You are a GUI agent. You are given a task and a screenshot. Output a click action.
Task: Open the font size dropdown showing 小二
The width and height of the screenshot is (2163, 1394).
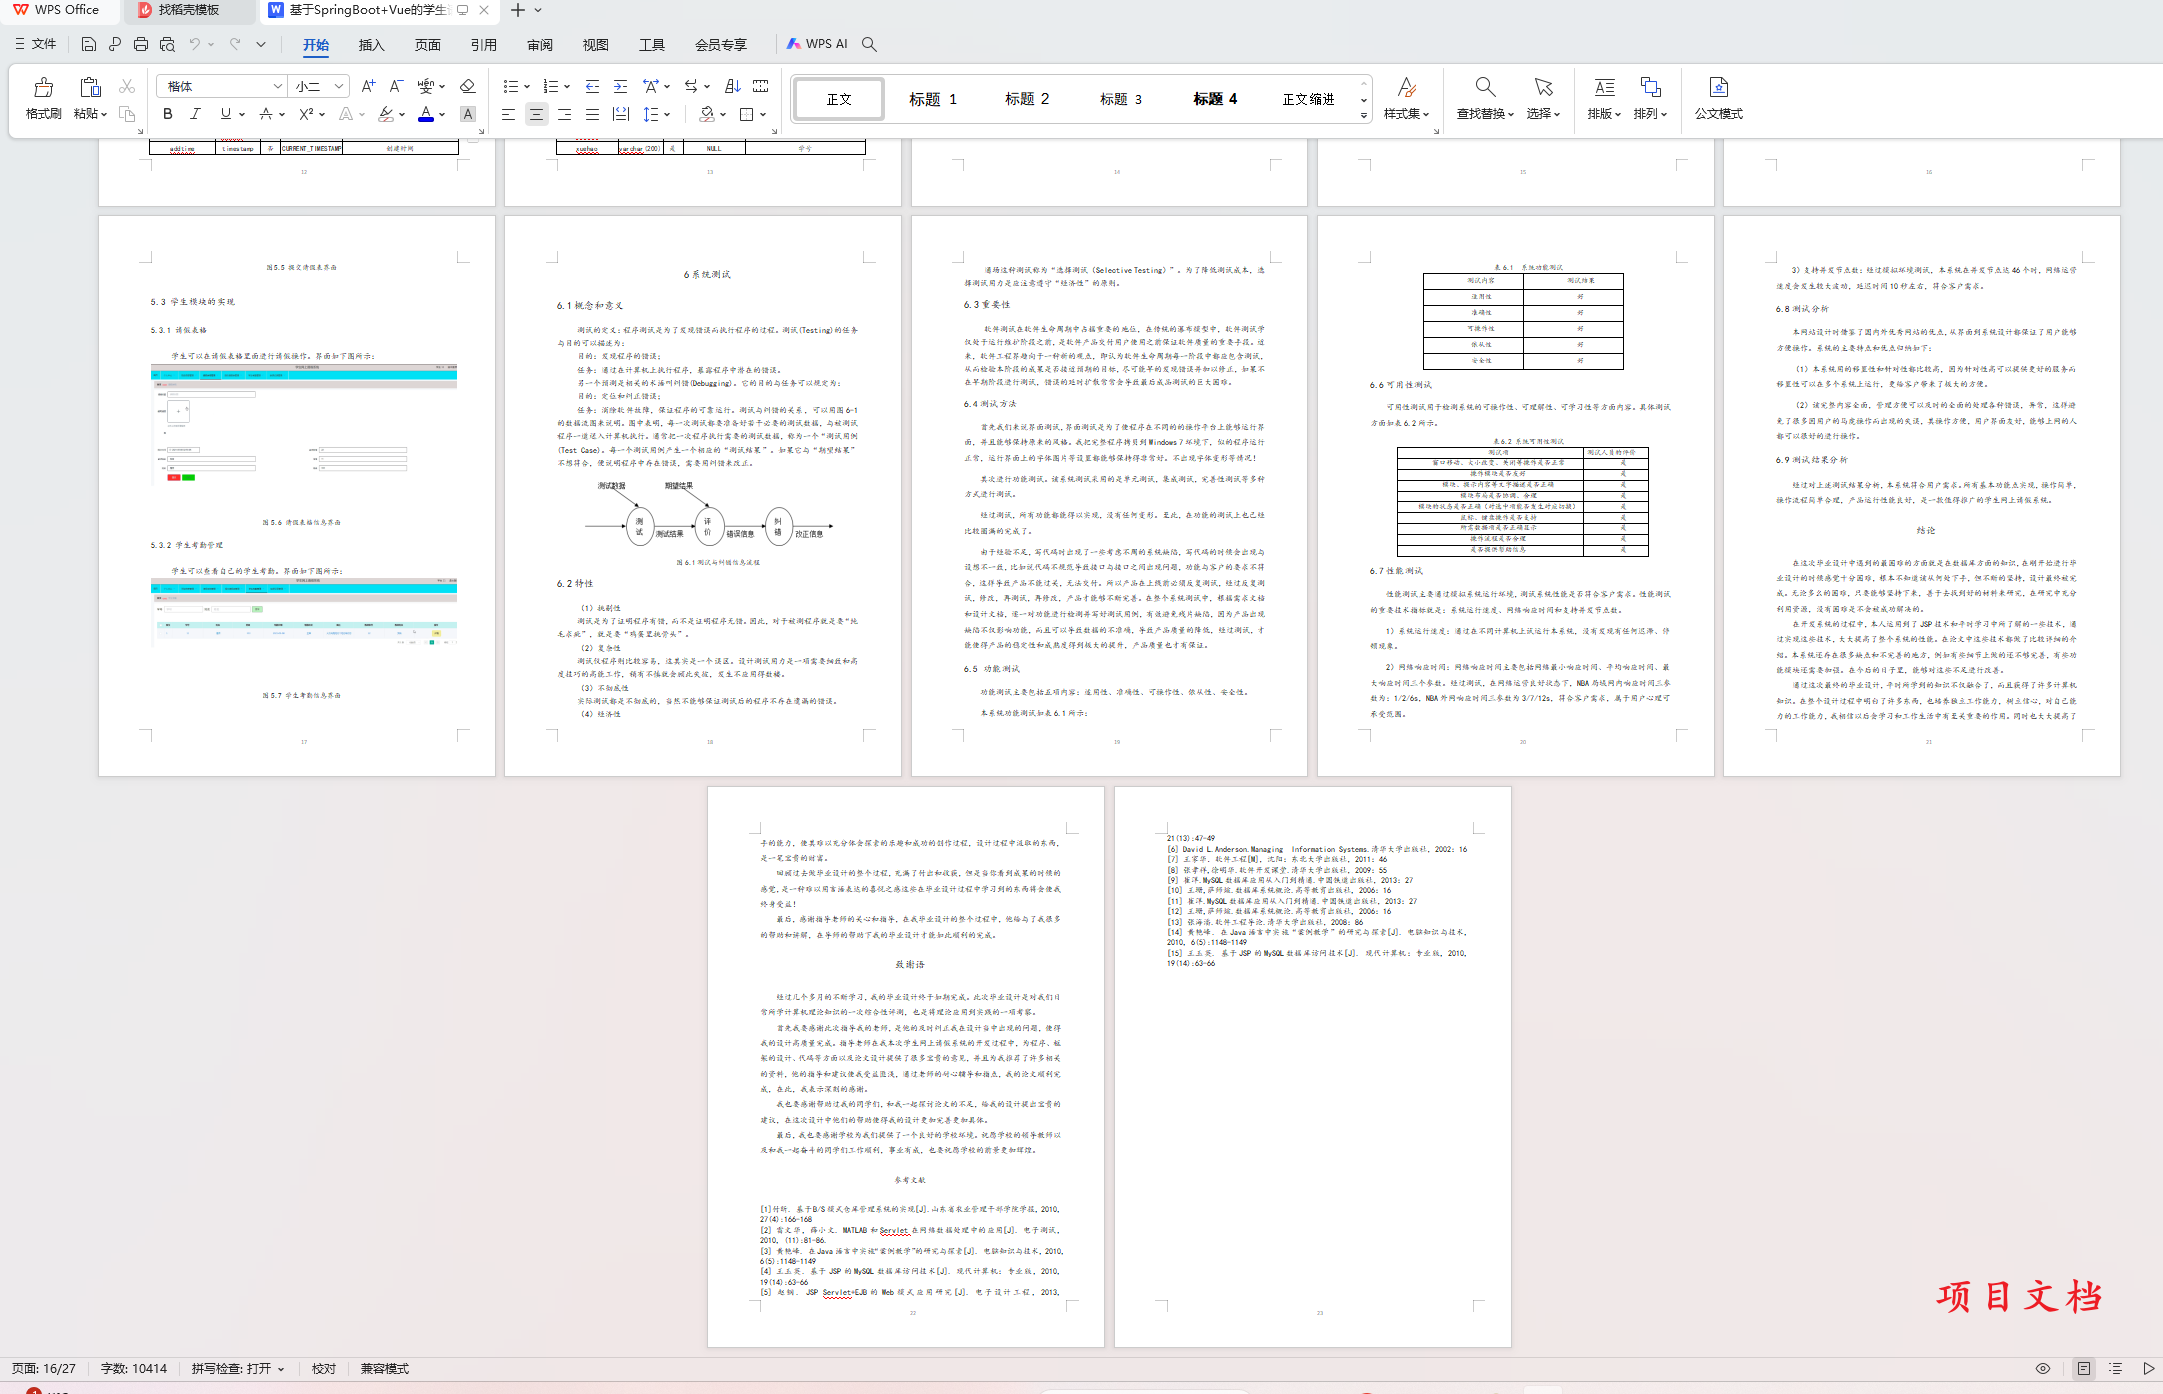coord(339,86)
